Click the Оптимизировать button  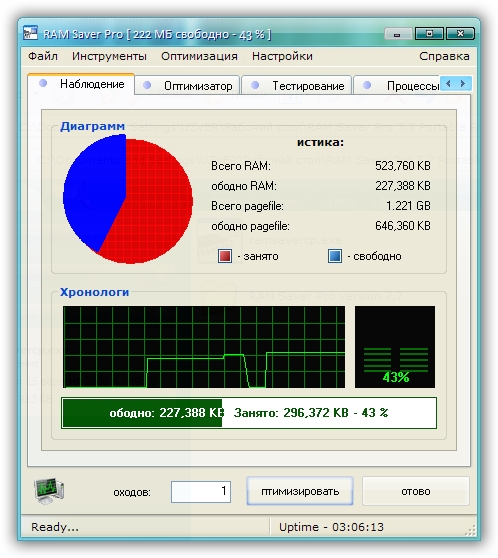300,491
